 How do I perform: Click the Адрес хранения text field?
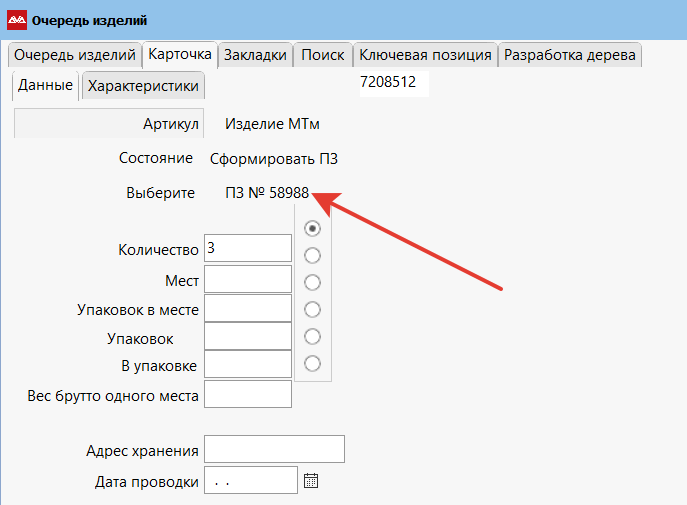(274, 450)
